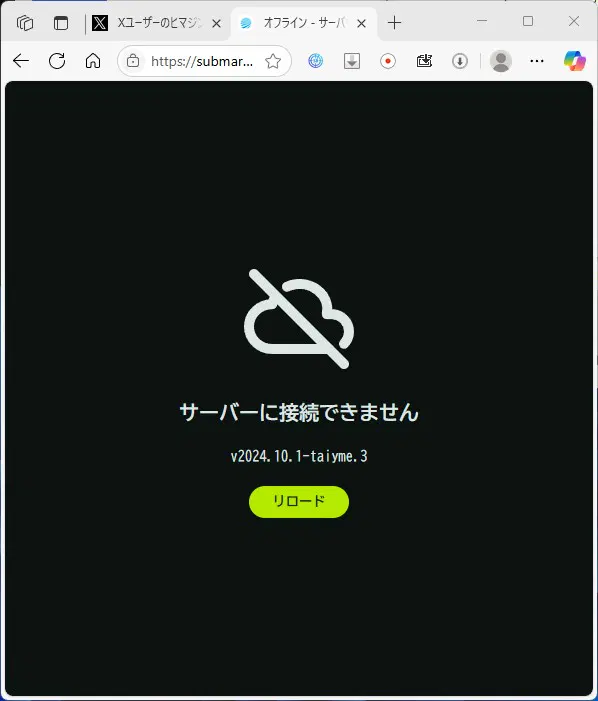
Task: Click the red dot record extension icon
Action: [388, 61]
